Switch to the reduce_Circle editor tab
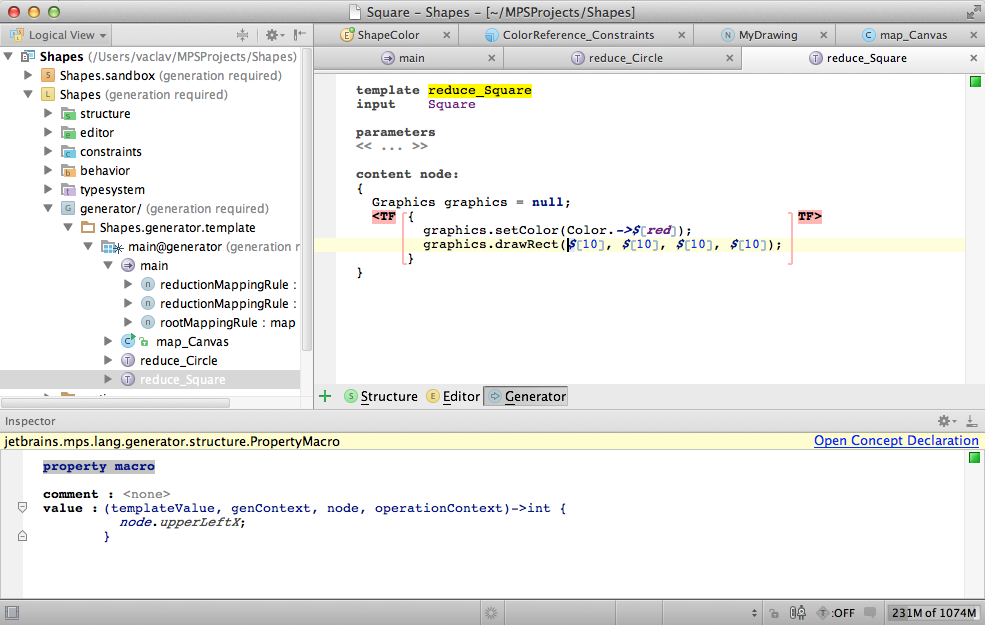The height and width of the screenshot is (625, 985). point(625,58)
